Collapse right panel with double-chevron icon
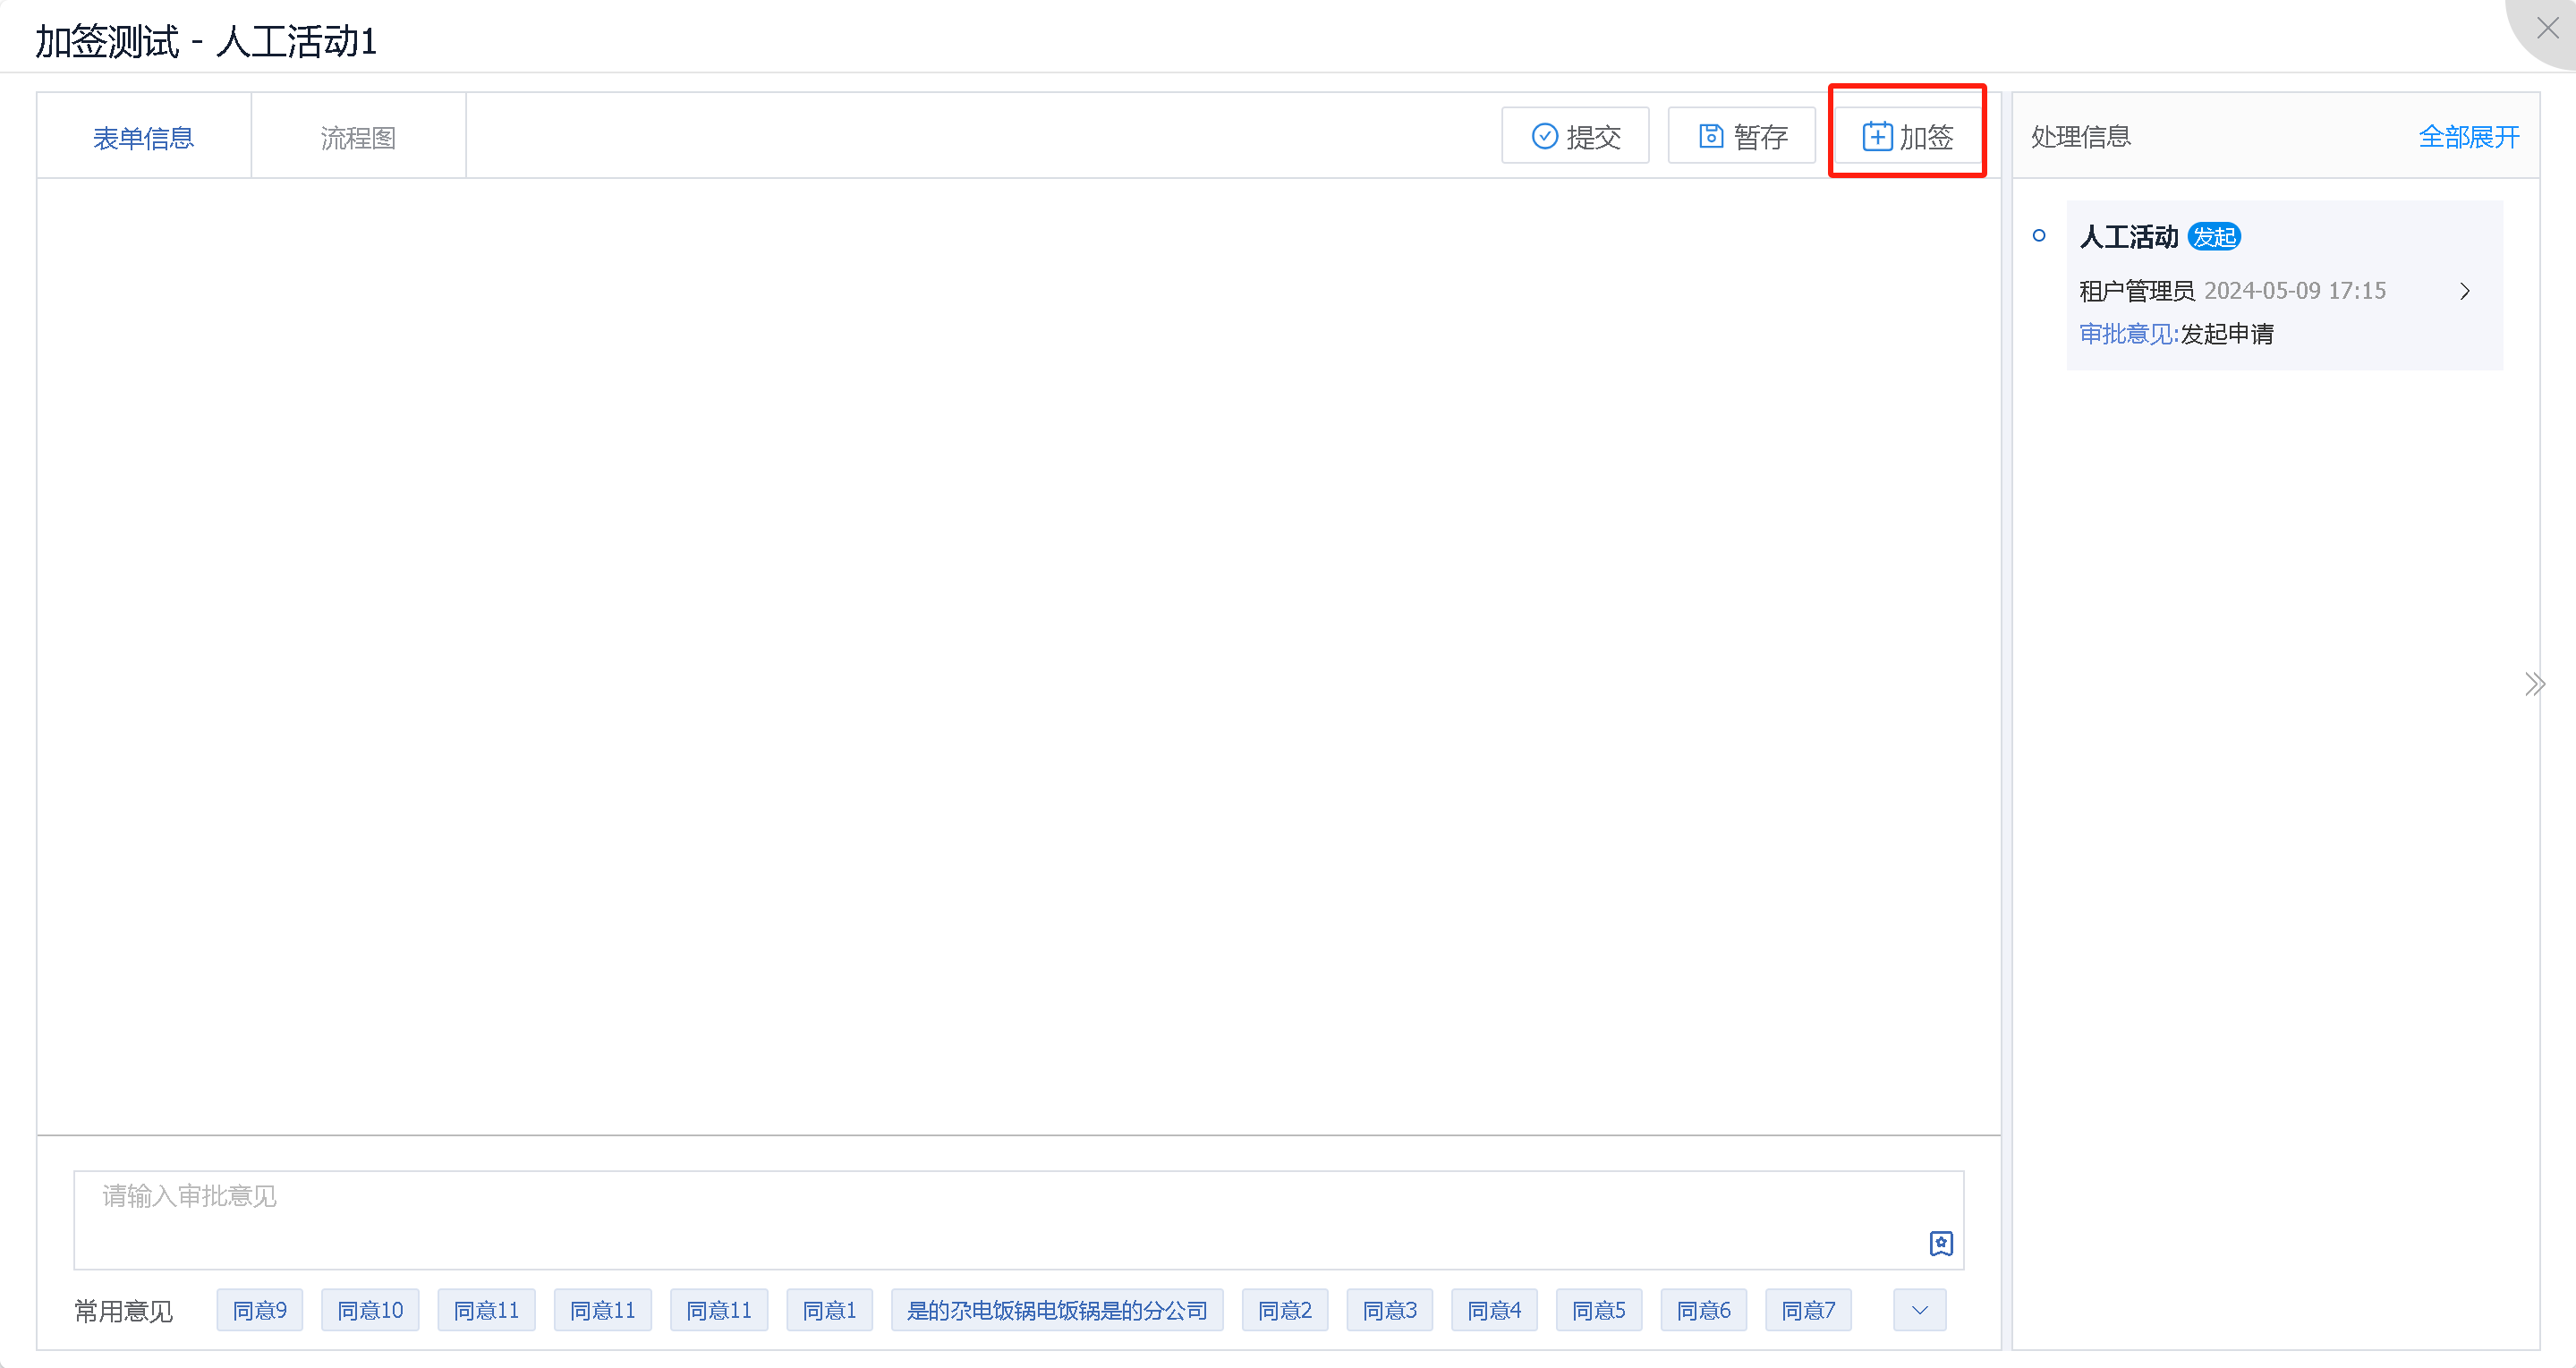 (2534, 684)
